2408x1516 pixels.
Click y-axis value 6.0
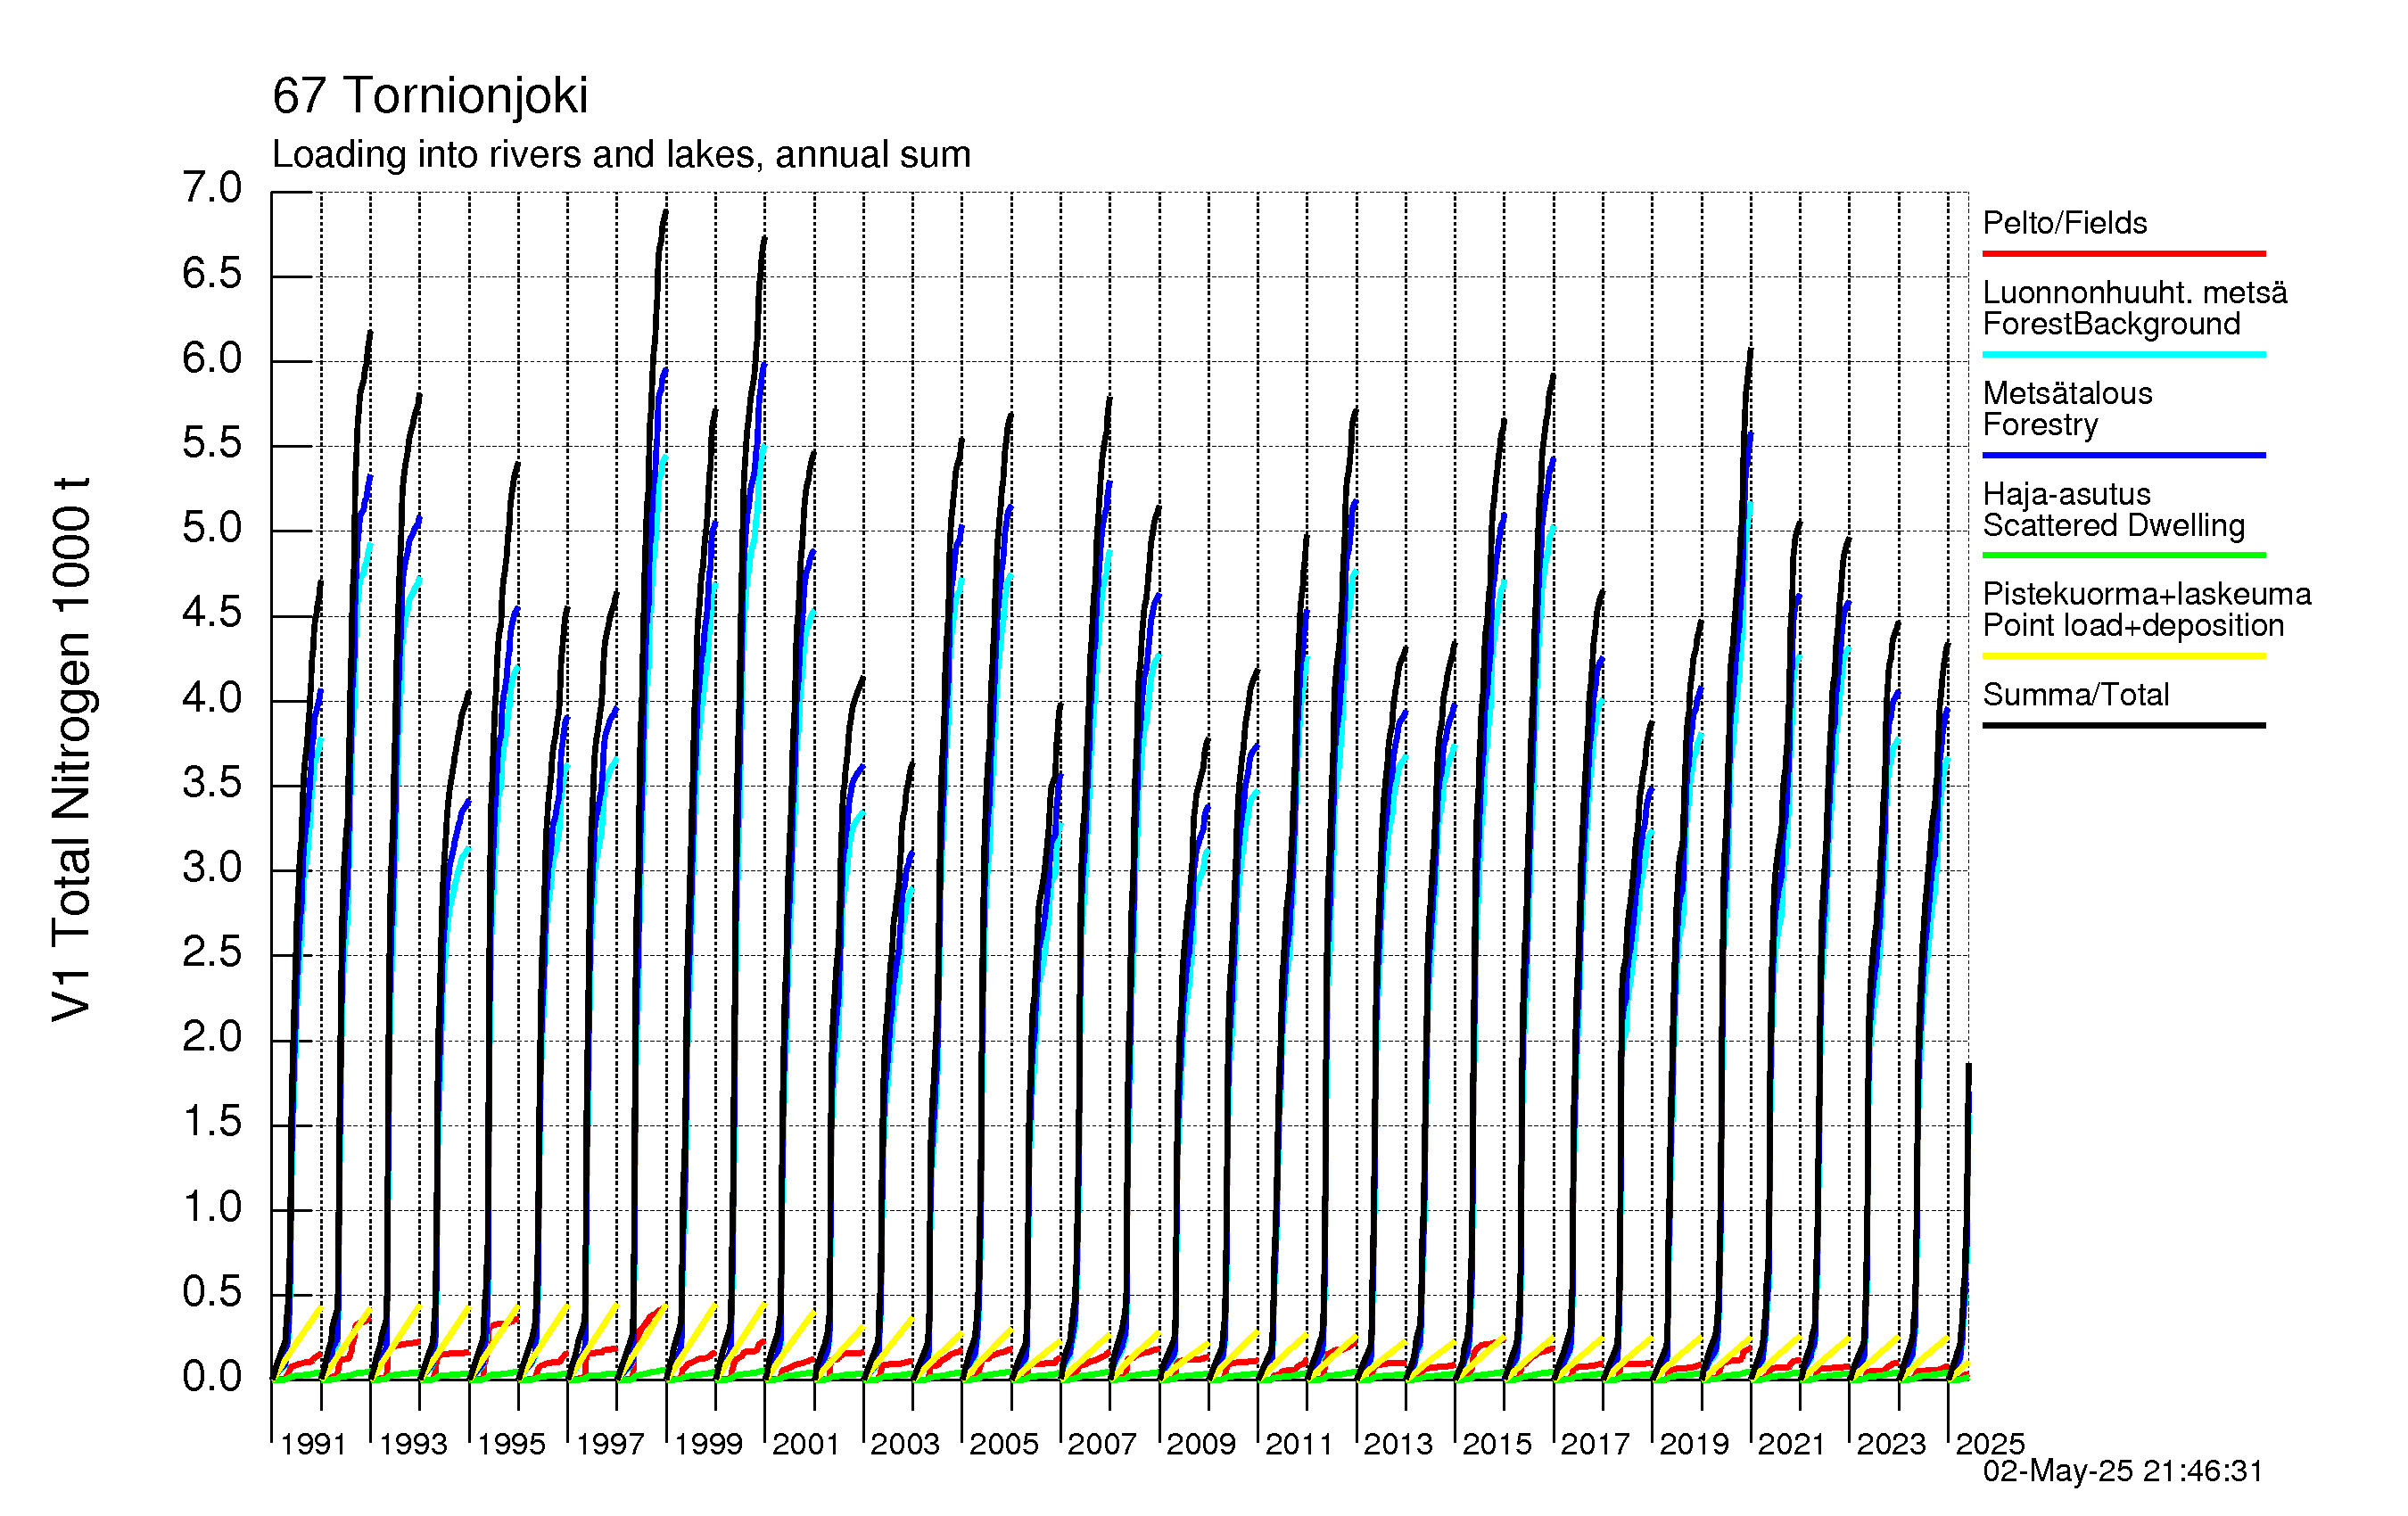click(x=212, y=359)
